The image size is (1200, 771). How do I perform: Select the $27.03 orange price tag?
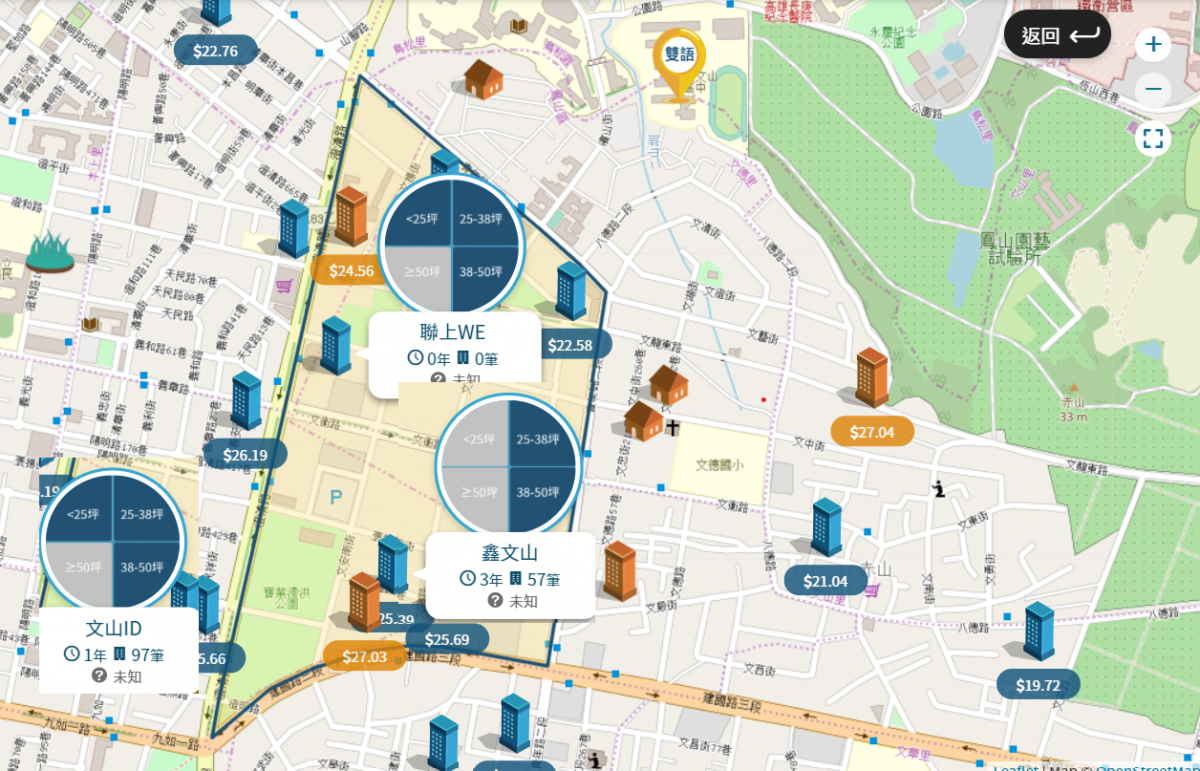point(364,657)
